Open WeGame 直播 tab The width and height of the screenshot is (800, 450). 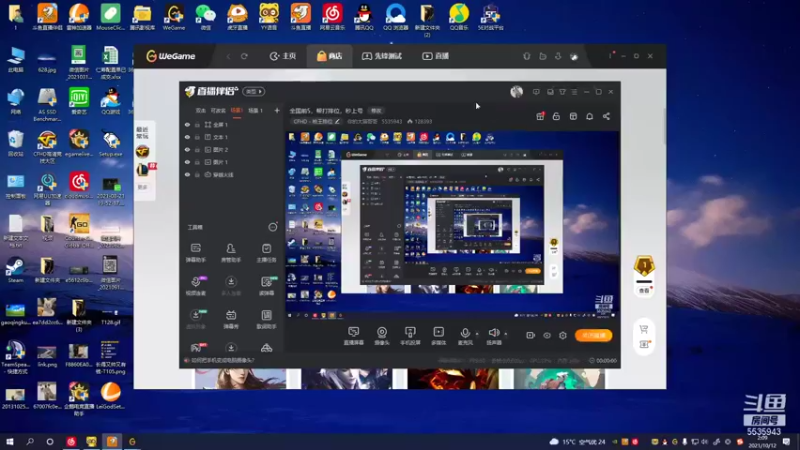pyautogui.click(x=436, y=56)
